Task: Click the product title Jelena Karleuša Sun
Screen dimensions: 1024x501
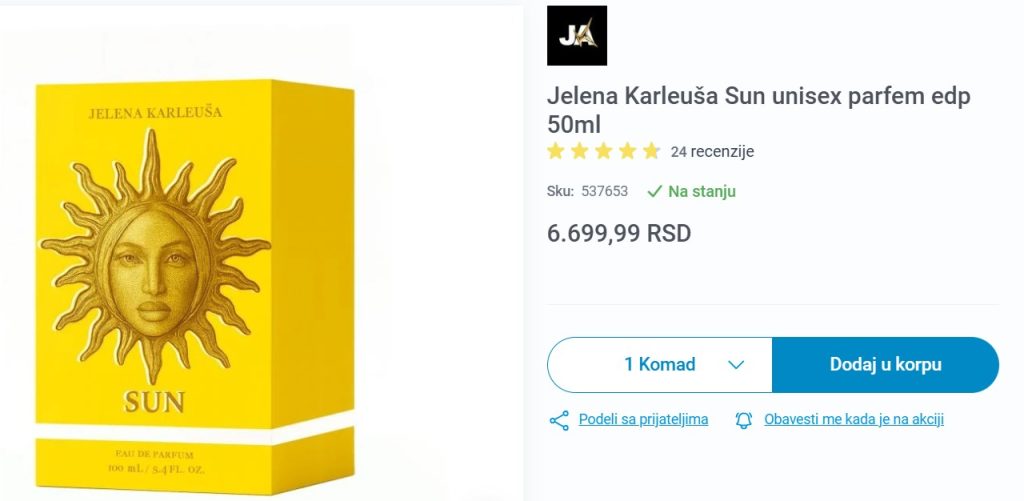Action: pyautogui.click(x=759, y=110)
